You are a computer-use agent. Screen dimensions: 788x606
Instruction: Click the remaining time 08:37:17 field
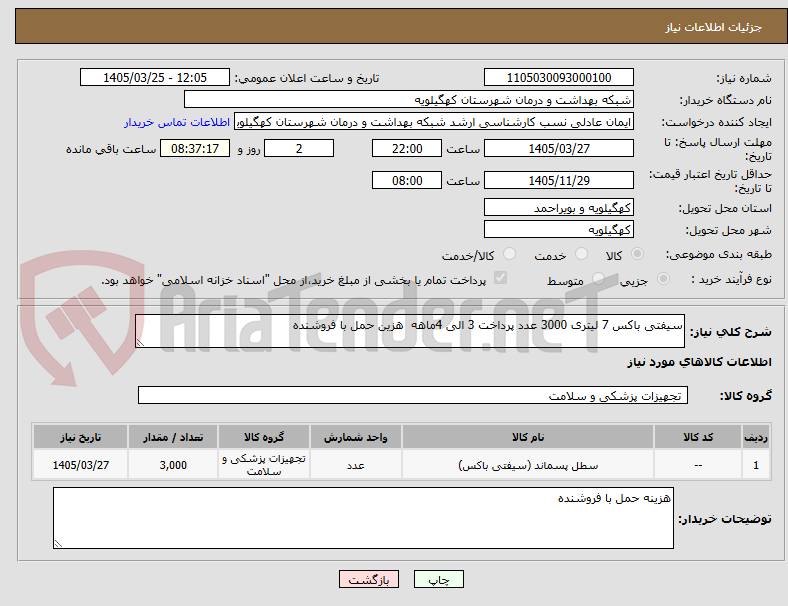point(195,148)
